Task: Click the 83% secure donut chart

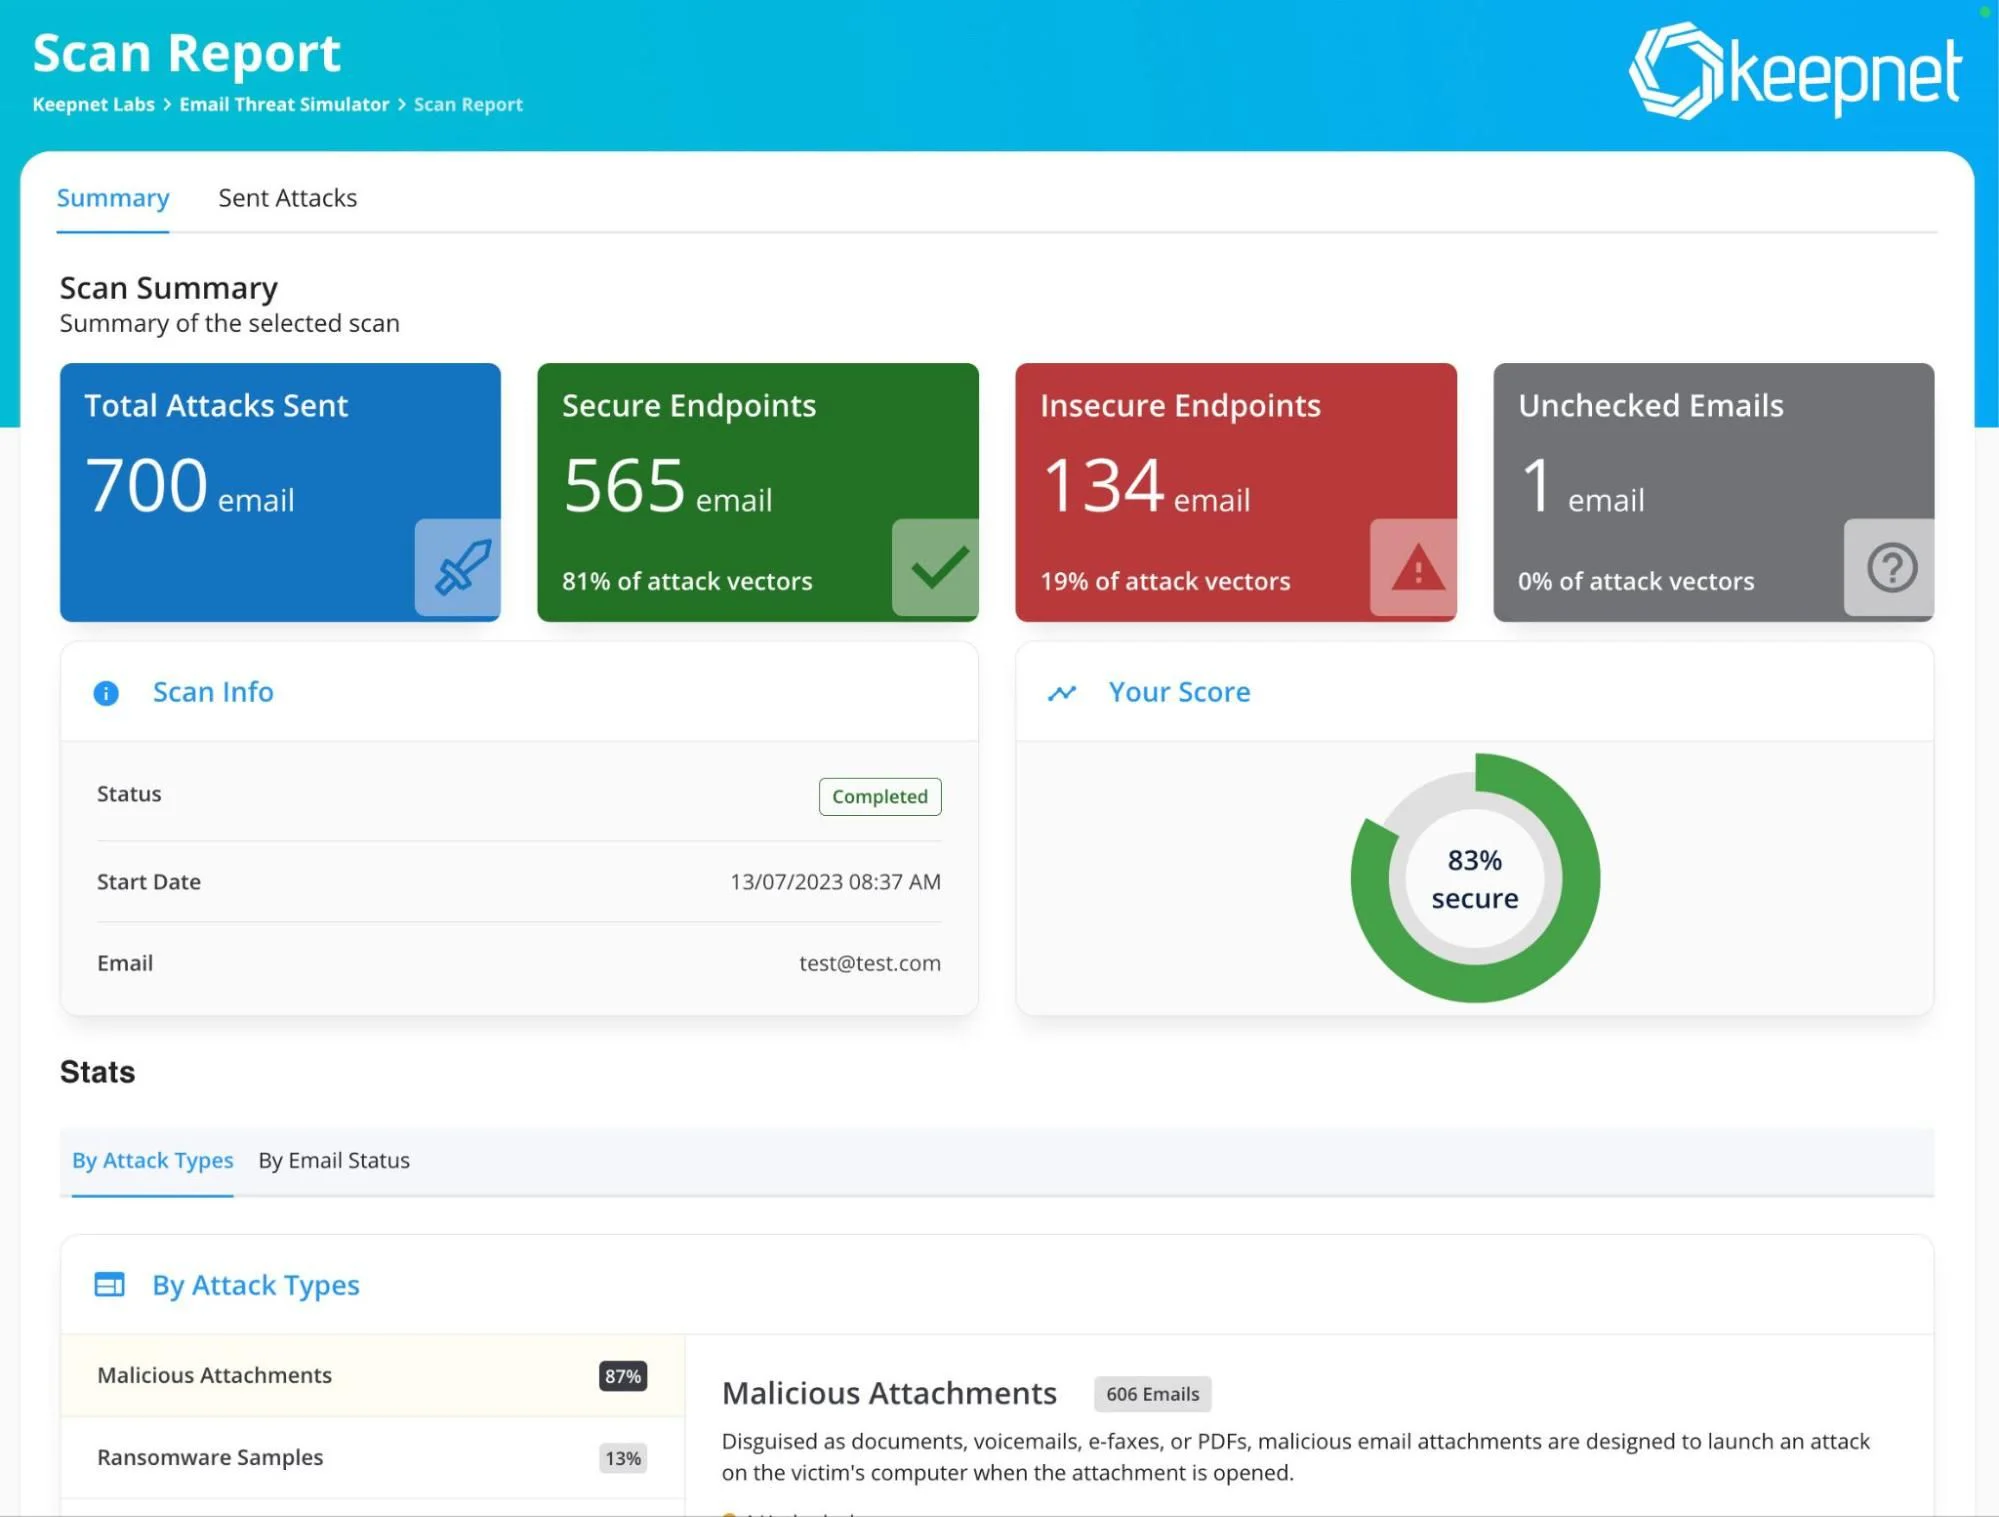Action: [x=1473, y=877]
